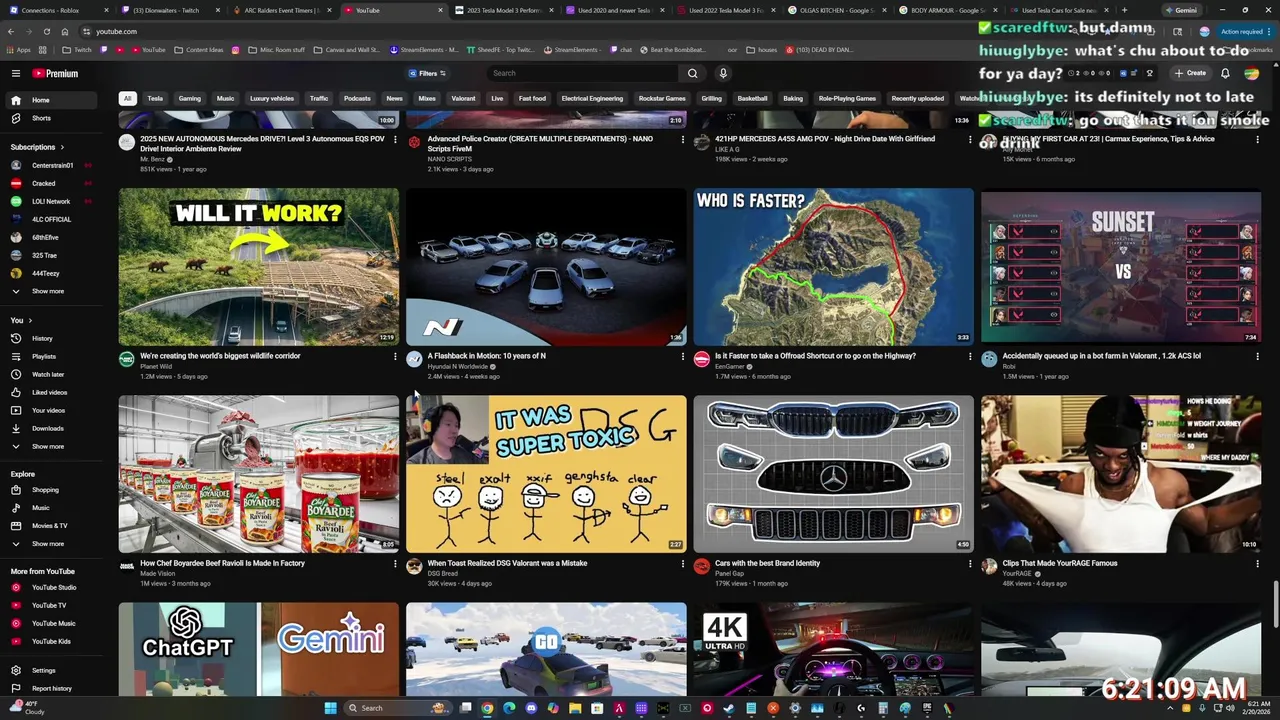Open the account avatar menu
Image resolution: width=1280 pixels, height=720 pixels.
click(1252, 73)
